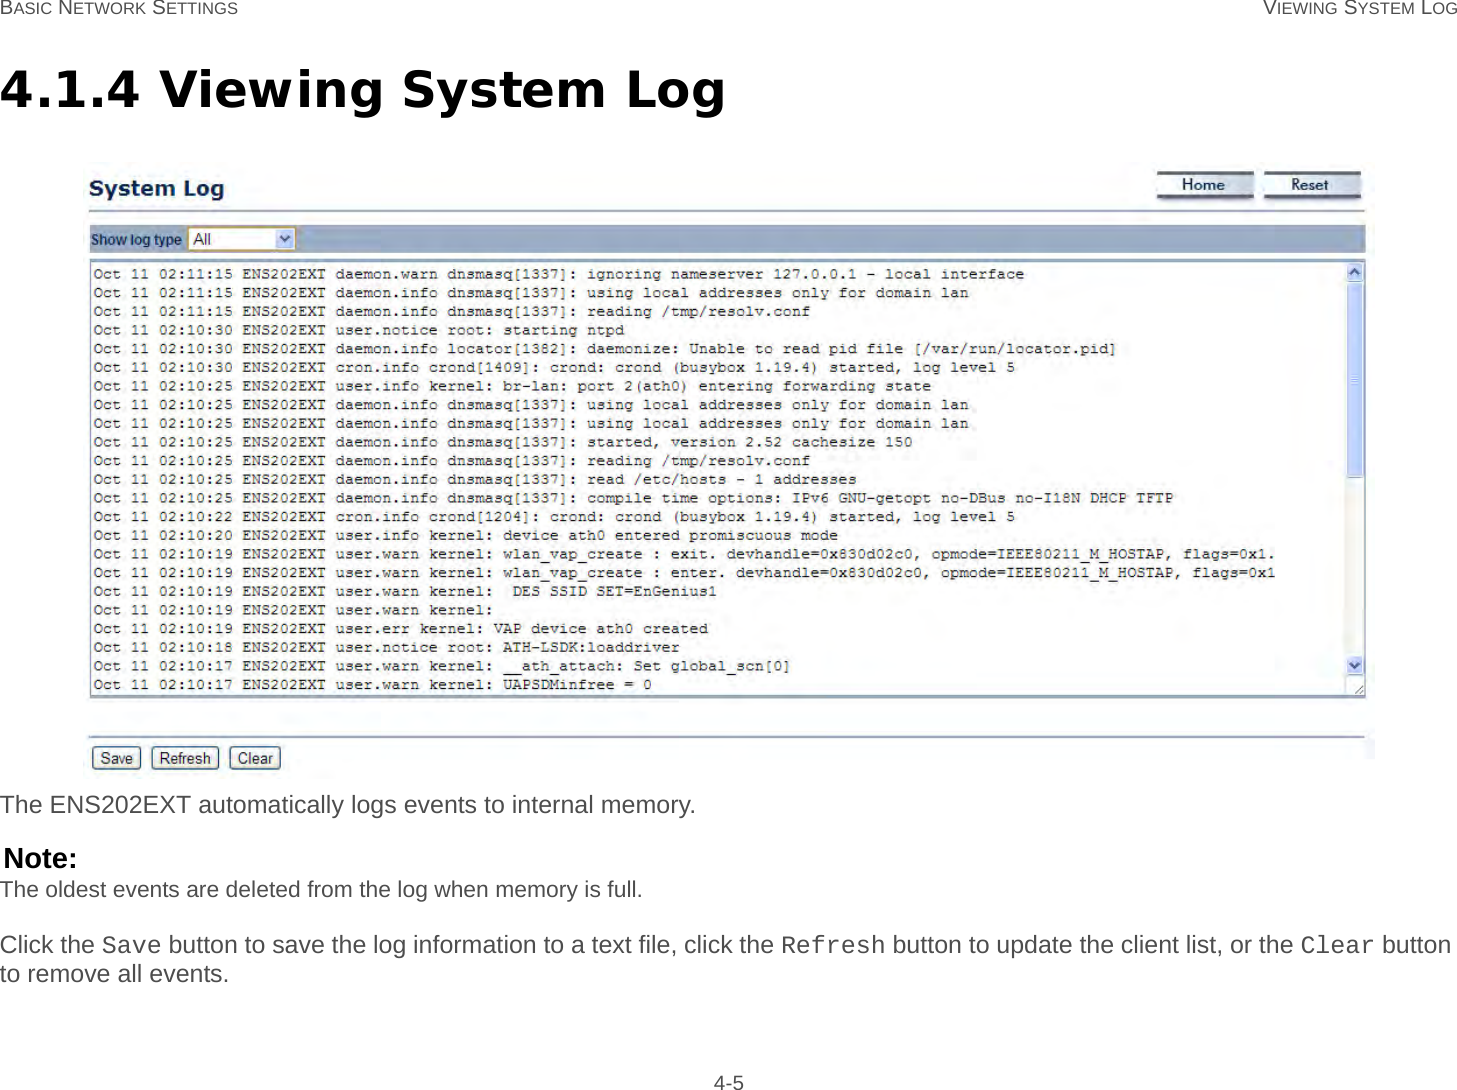Image resolution: width=1457 pixels, height=1090 pixels.
Task: Select log line 'ignoring nameserver 127.0.0.1'
Action: pyautogui.click(x=559, y=274)
